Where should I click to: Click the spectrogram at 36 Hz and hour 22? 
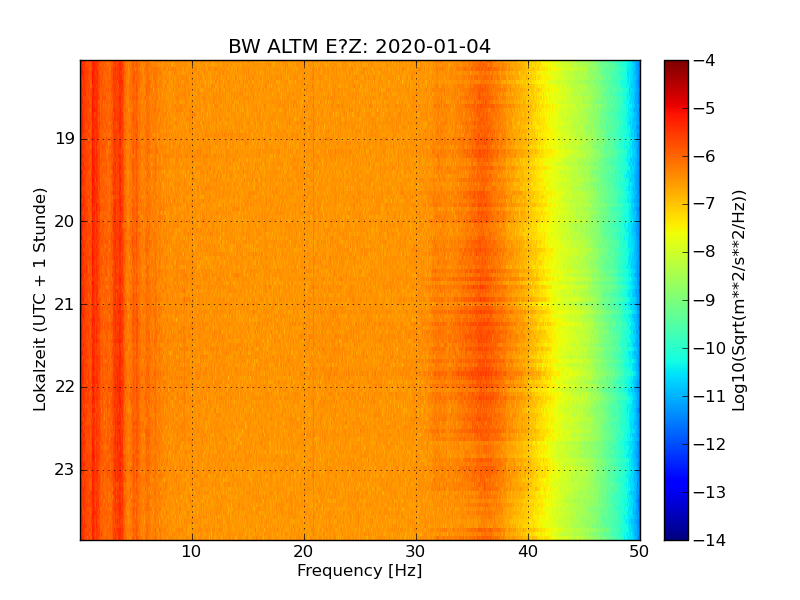[x=483, y=387]
